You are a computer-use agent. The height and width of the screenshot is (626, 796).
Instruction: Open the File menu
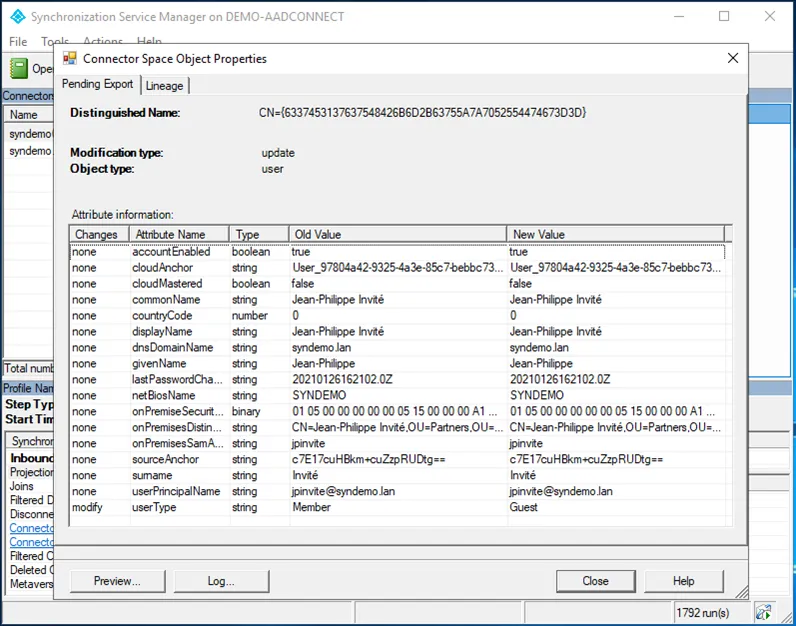pos(18,42)
